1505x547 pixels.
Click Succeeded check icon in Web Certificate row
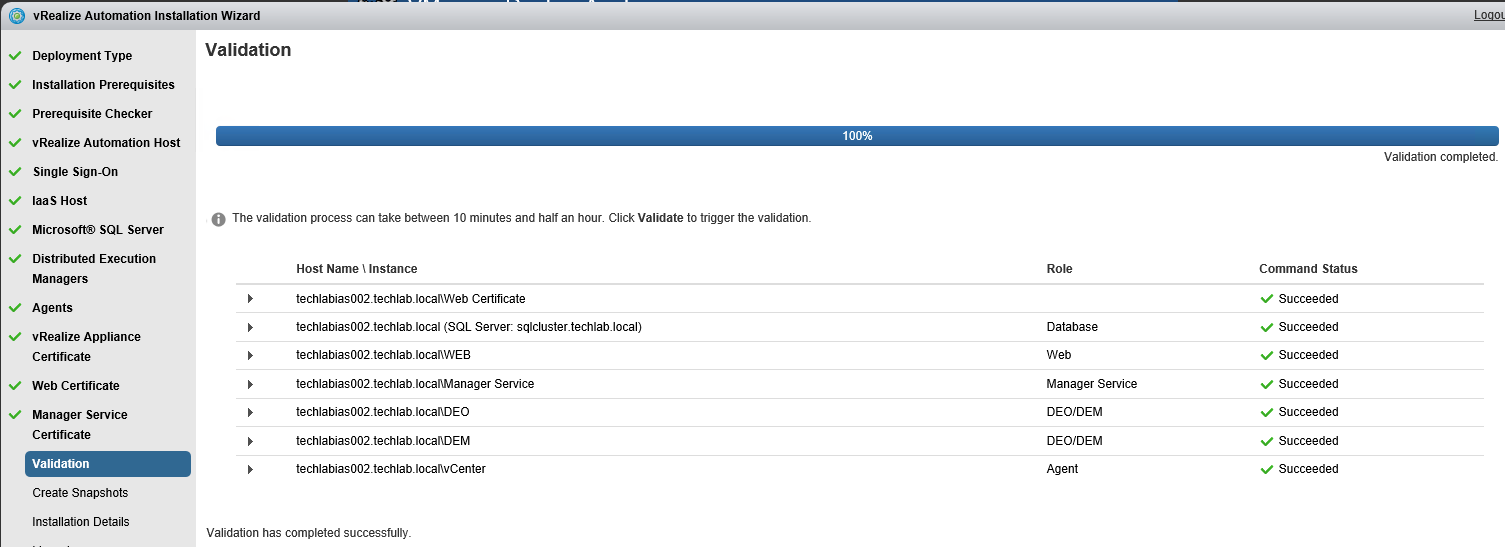(1267, 299)
